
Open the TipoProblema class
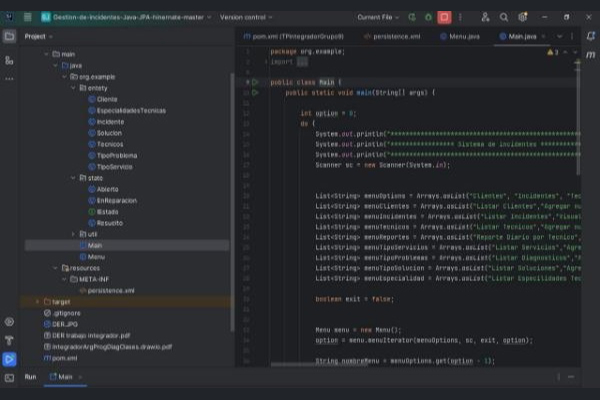pyautogui.click(x=117, y=155)
